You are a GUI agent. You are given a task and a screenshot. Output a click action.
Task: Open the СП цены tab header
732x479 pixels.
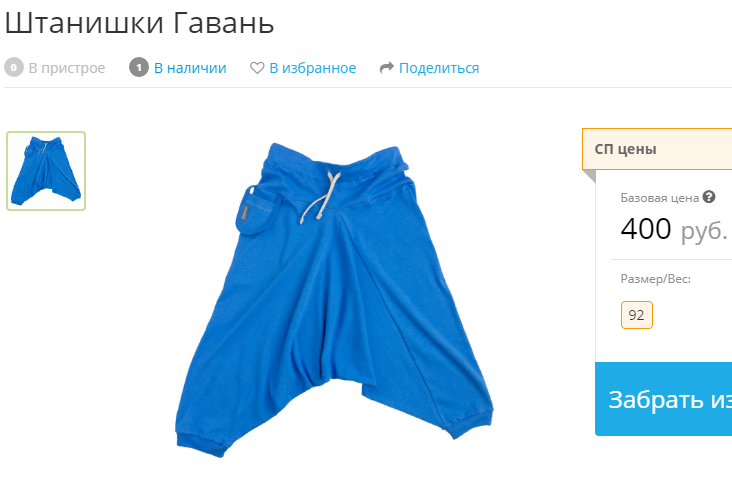[657, 149]
